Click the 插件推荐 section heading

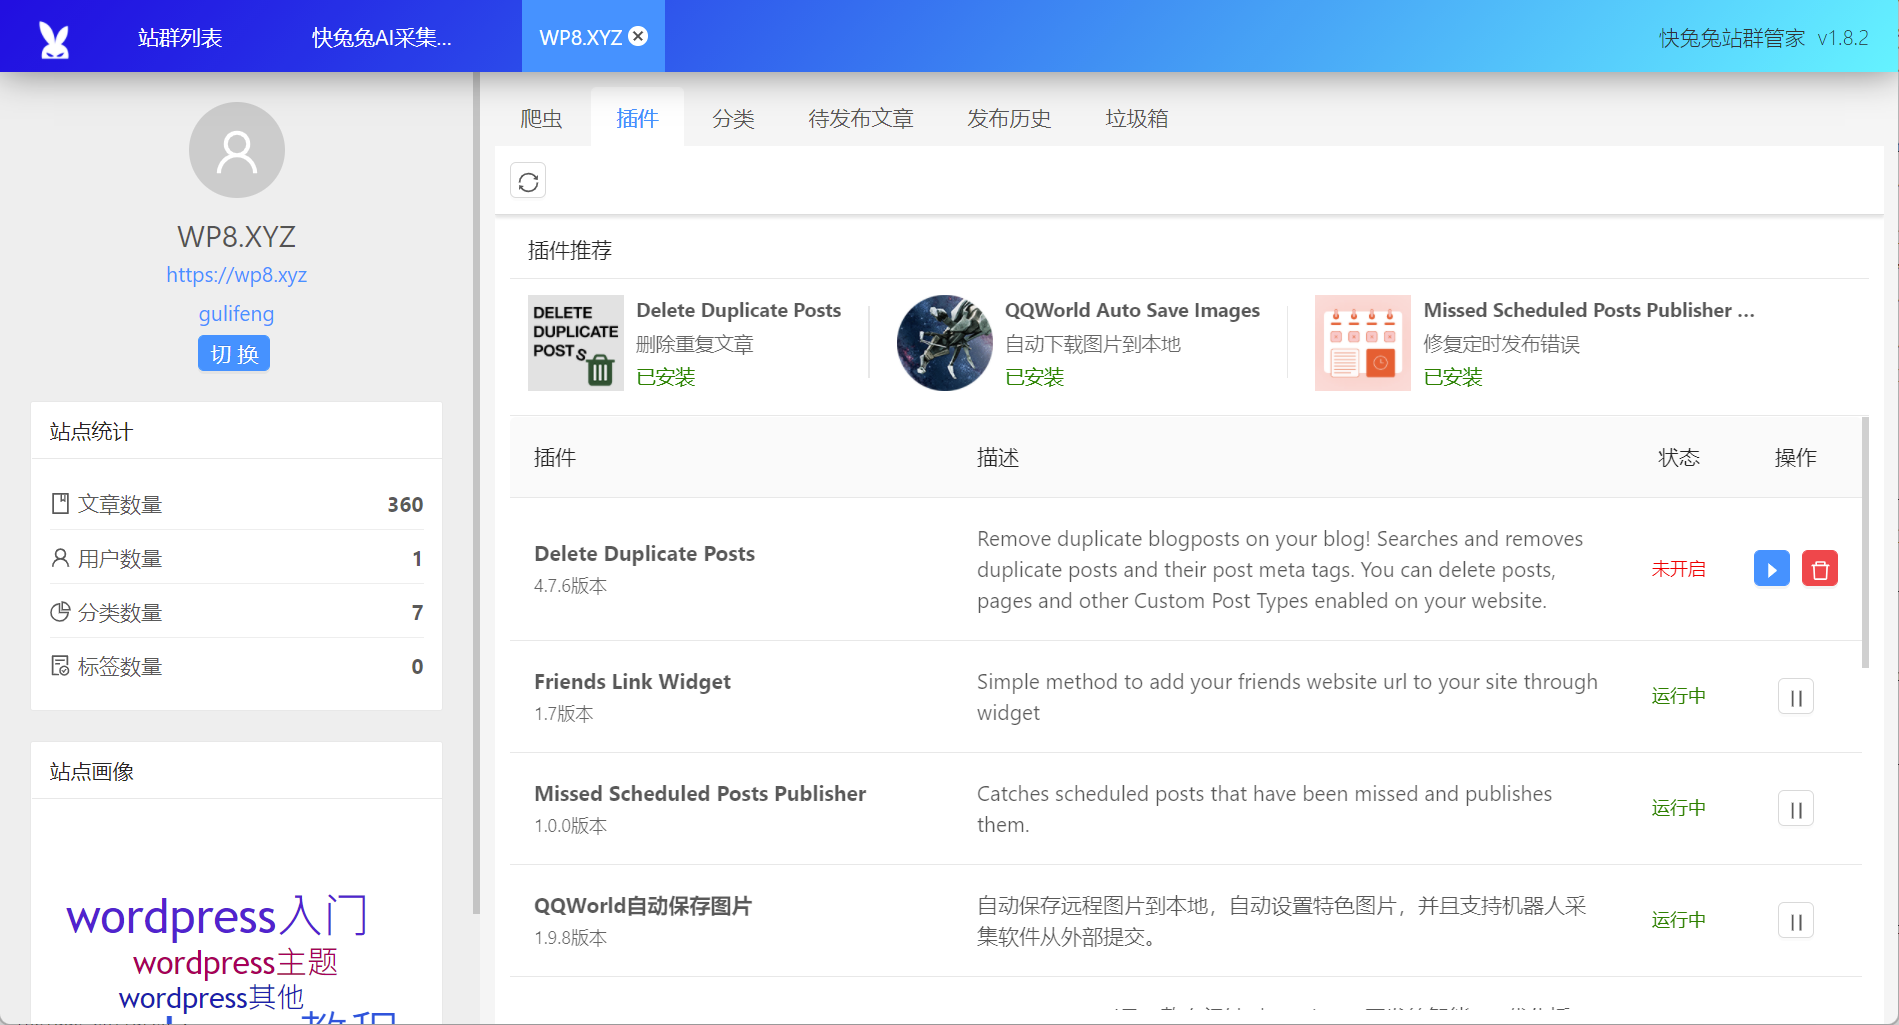(570, 250)
